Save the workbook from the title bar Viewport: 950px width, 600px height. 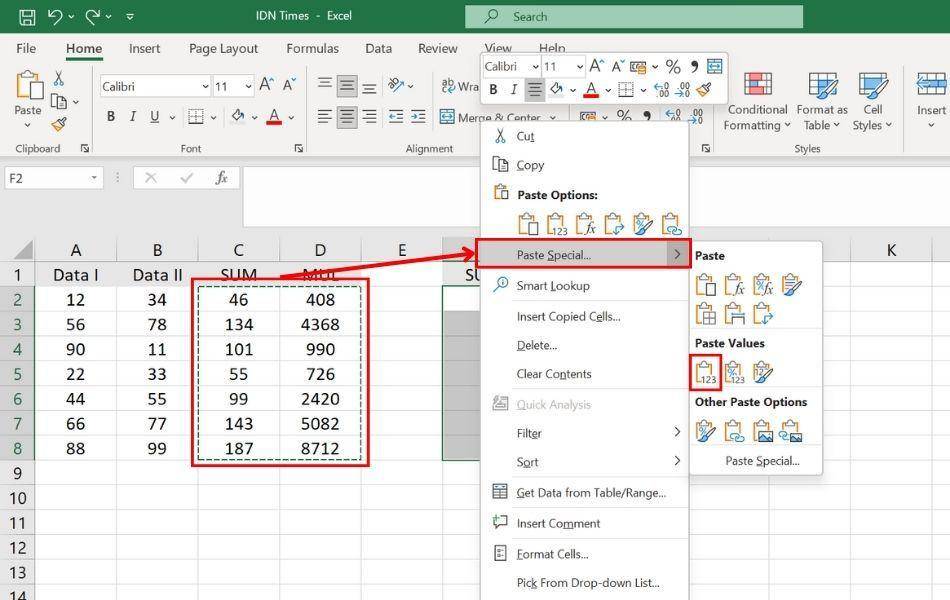click(x=27, y=16)
